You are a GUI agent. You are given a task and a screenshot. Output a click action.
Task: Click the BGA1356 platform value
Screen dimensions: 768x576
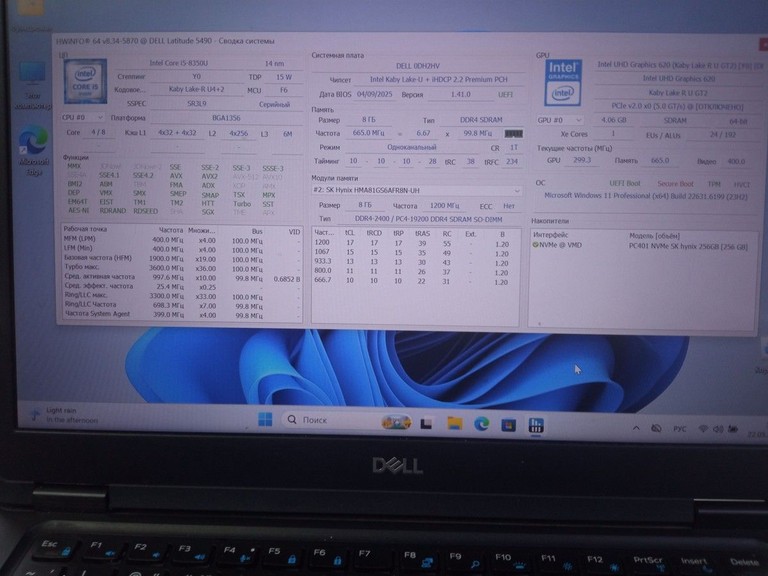[226, 118]
